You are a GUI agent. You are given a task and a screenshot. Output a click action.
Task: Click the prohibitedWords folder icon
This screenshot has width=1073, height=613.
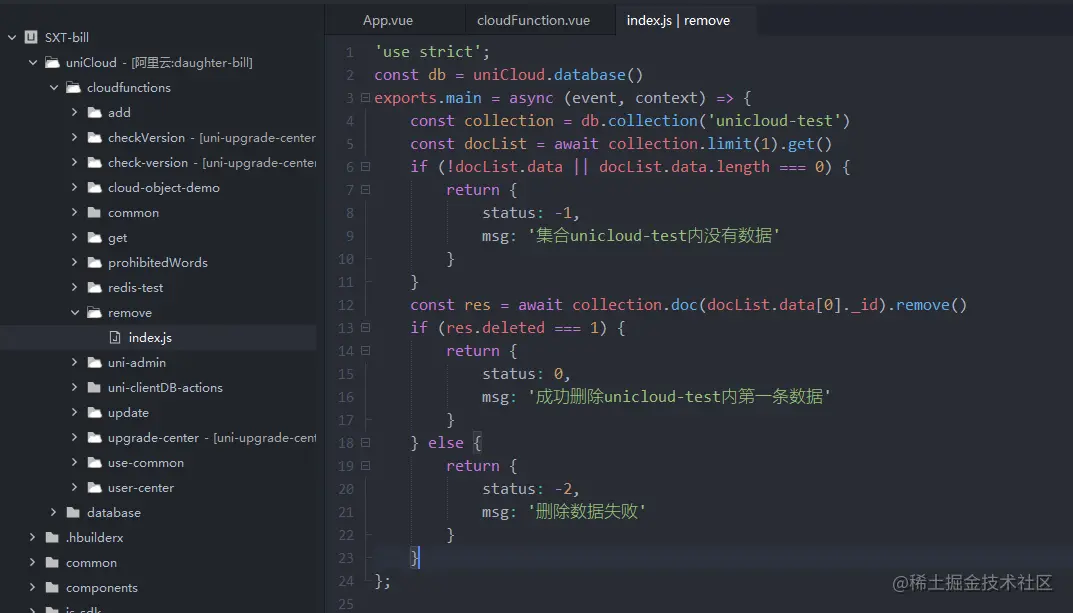[x=94, y=263]
